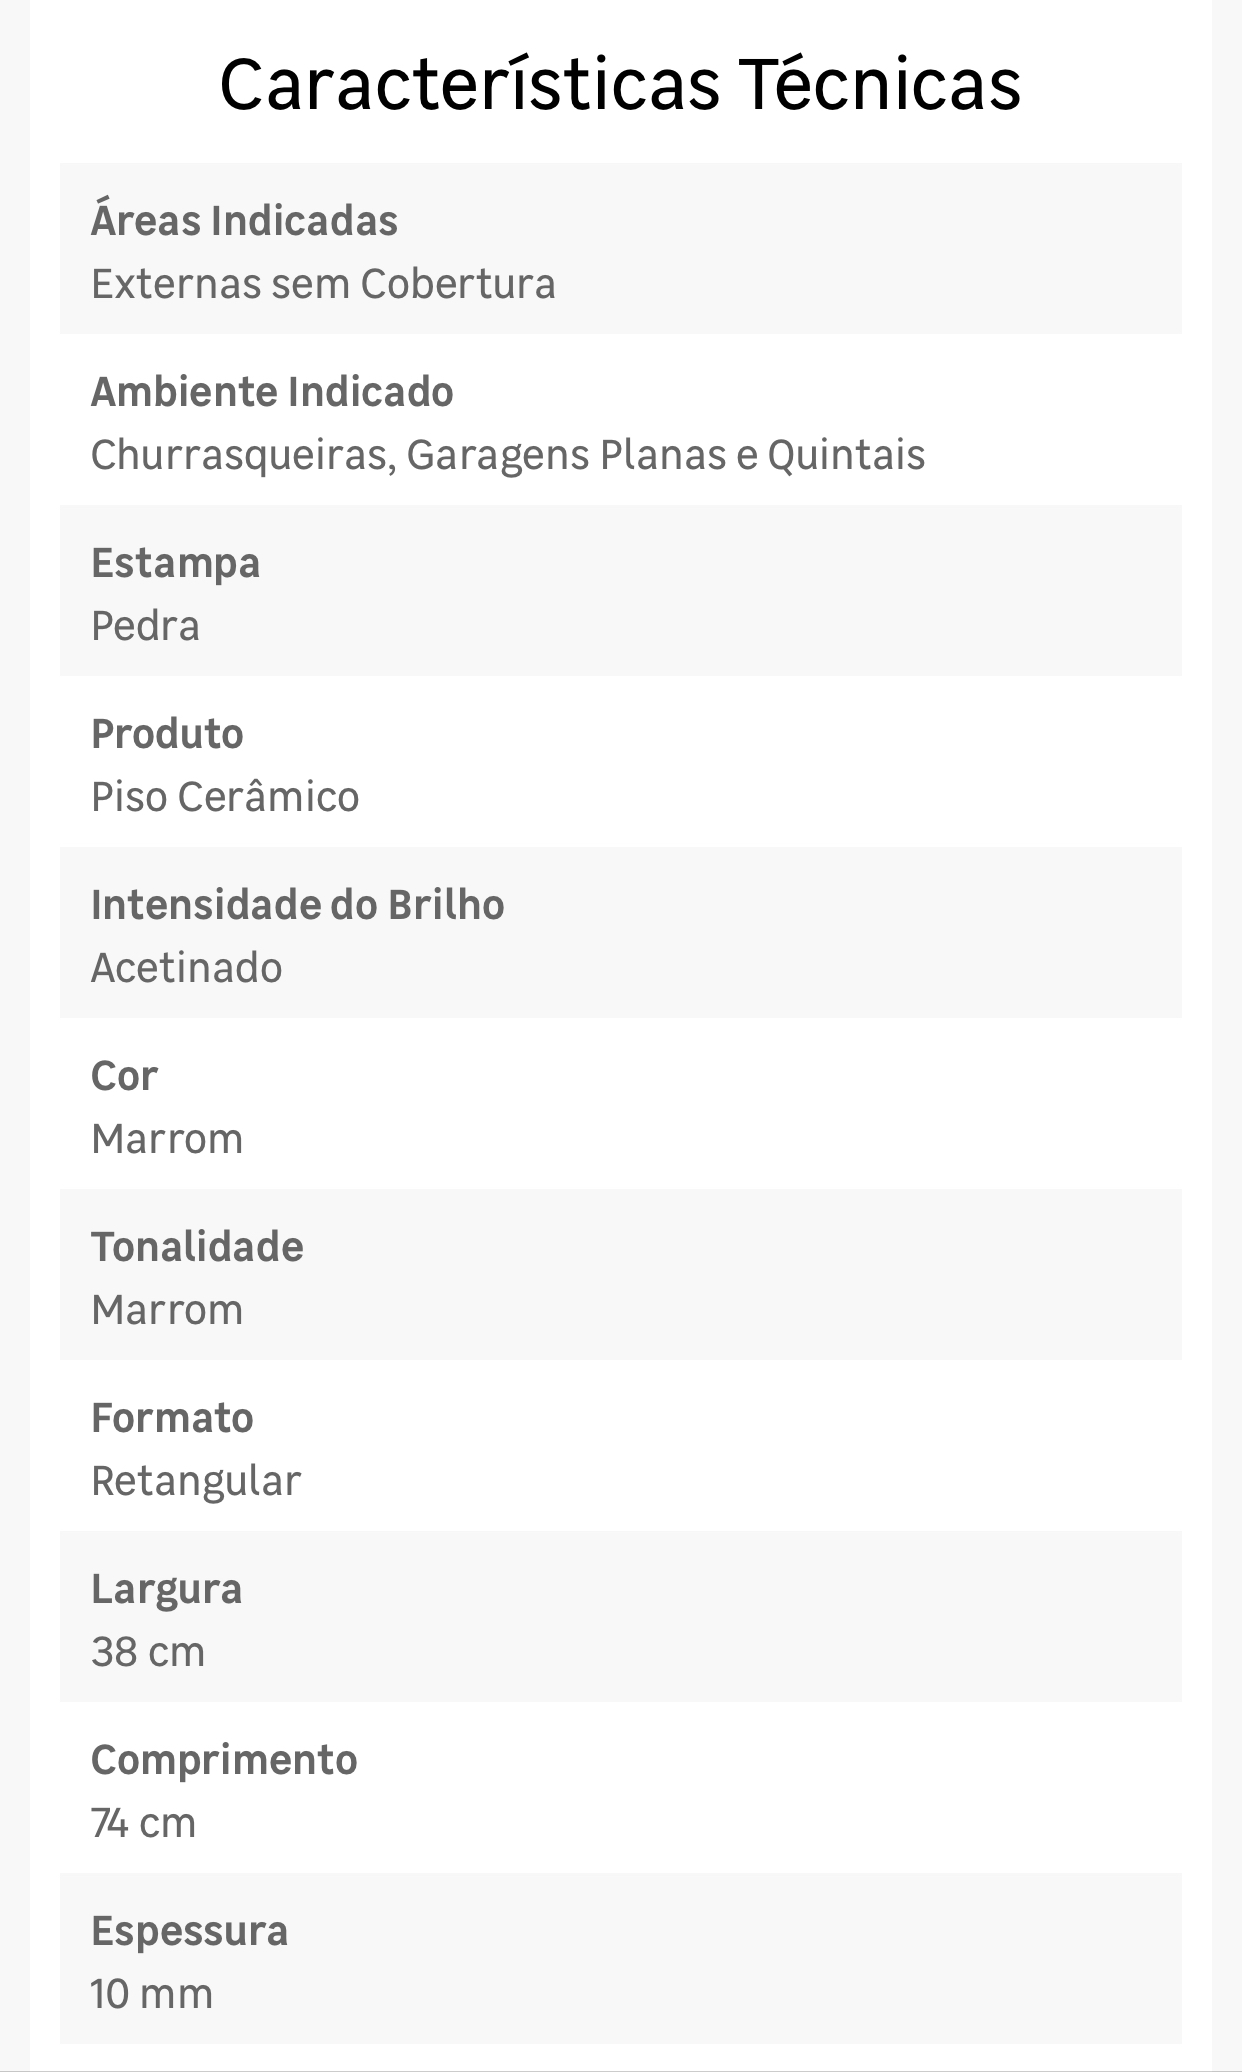Click the Externas sem Cobertura value
This screenshot has height=2072, width=1242.
point(323,284)
